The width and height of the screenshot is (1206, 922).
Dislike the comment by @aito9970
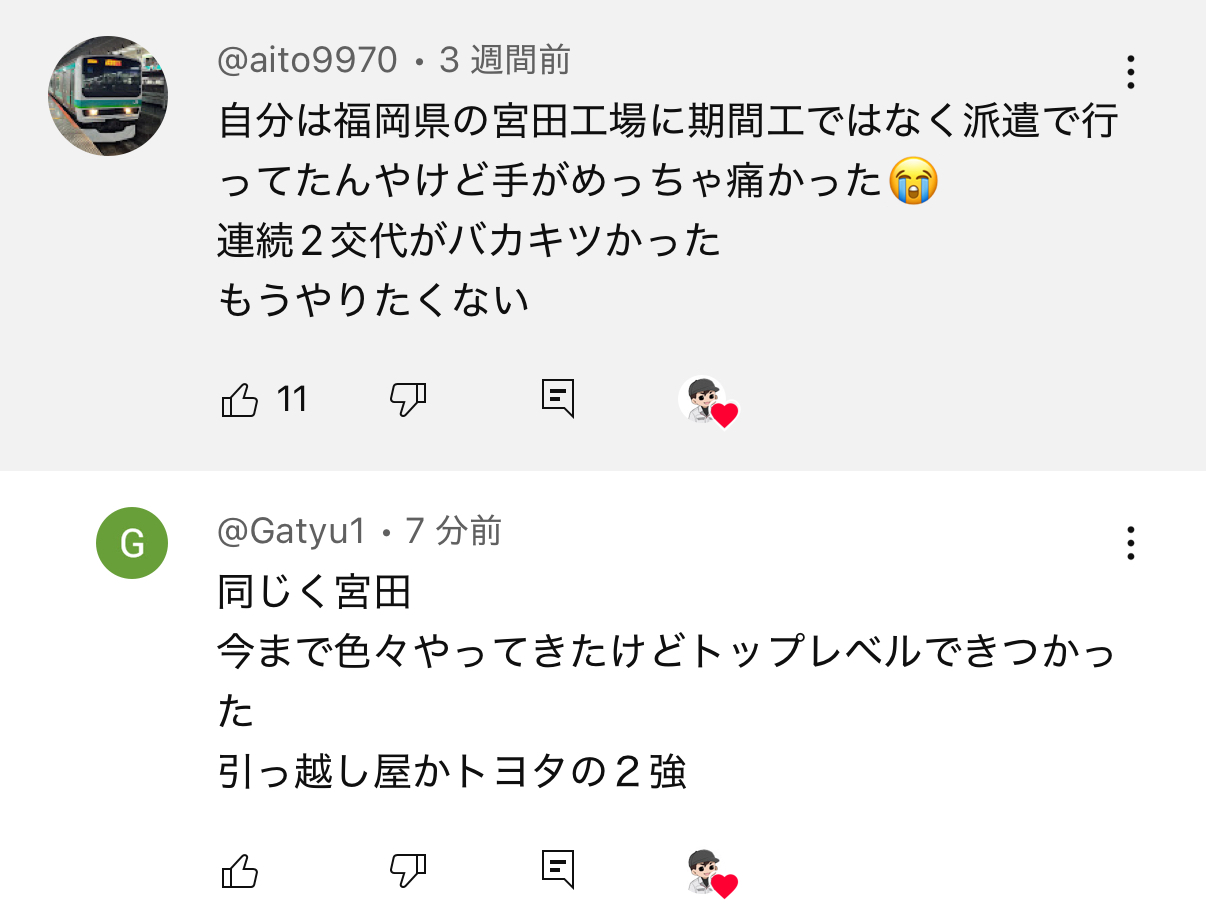(x=407, y=400)
